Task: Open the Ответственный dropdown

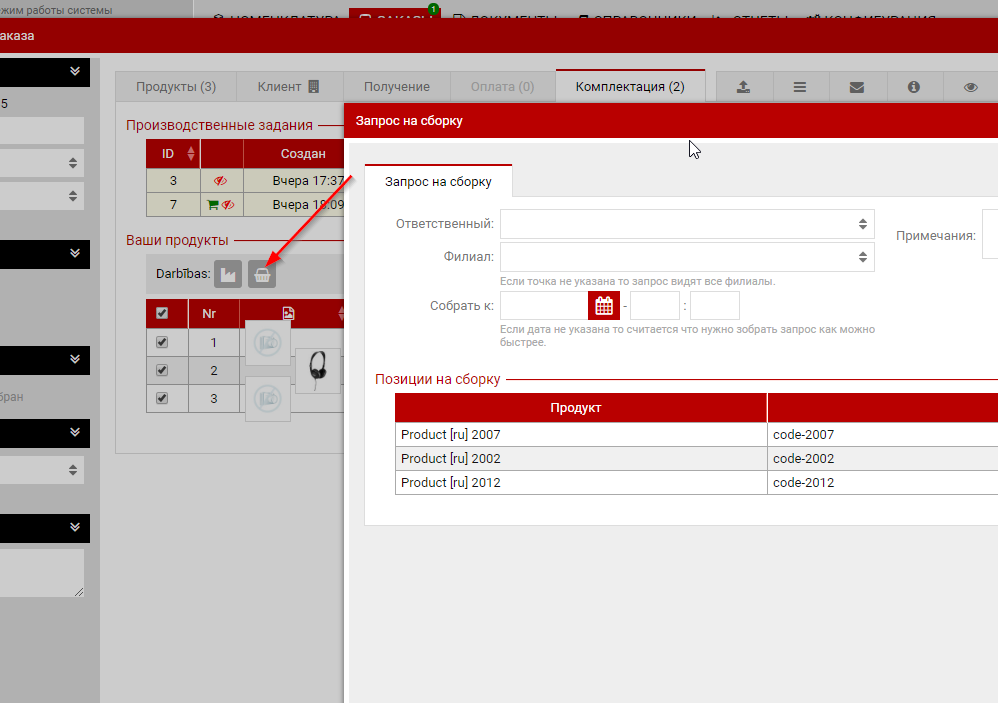Action: [x=687, y=224]
